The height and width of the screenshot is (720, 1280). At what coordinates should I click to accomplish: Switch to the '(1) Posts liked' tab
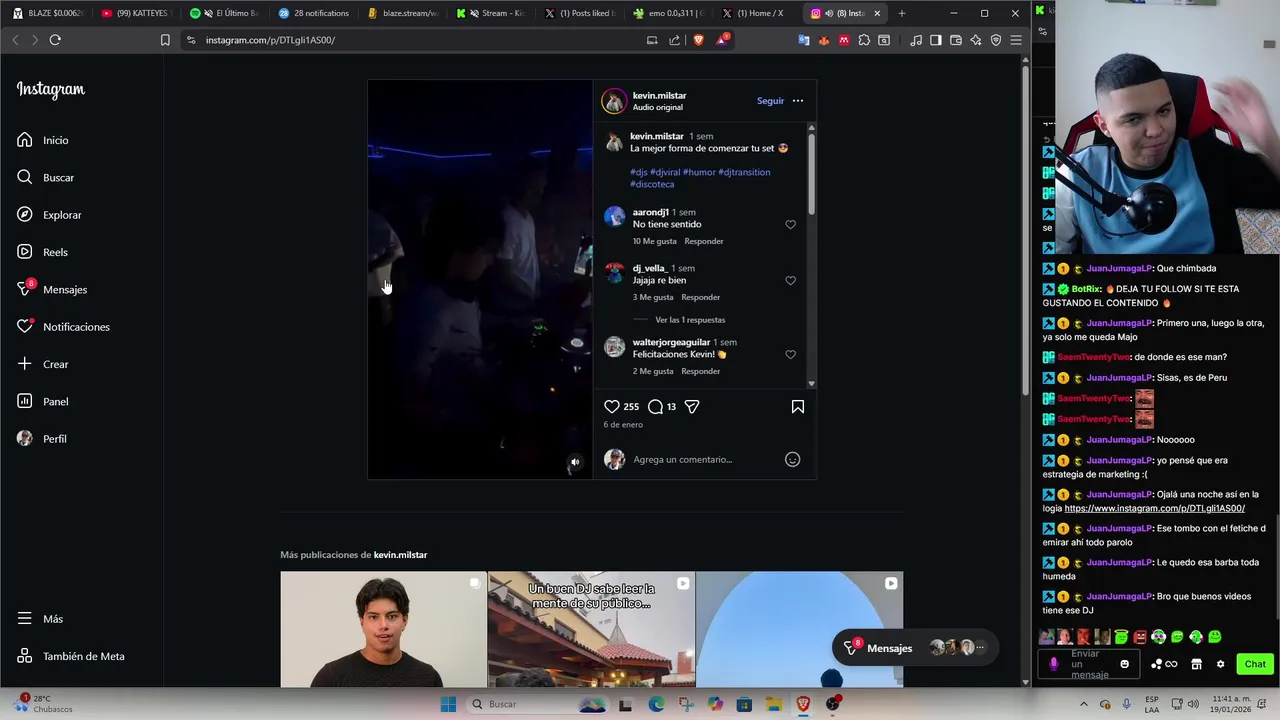point(580,13)
